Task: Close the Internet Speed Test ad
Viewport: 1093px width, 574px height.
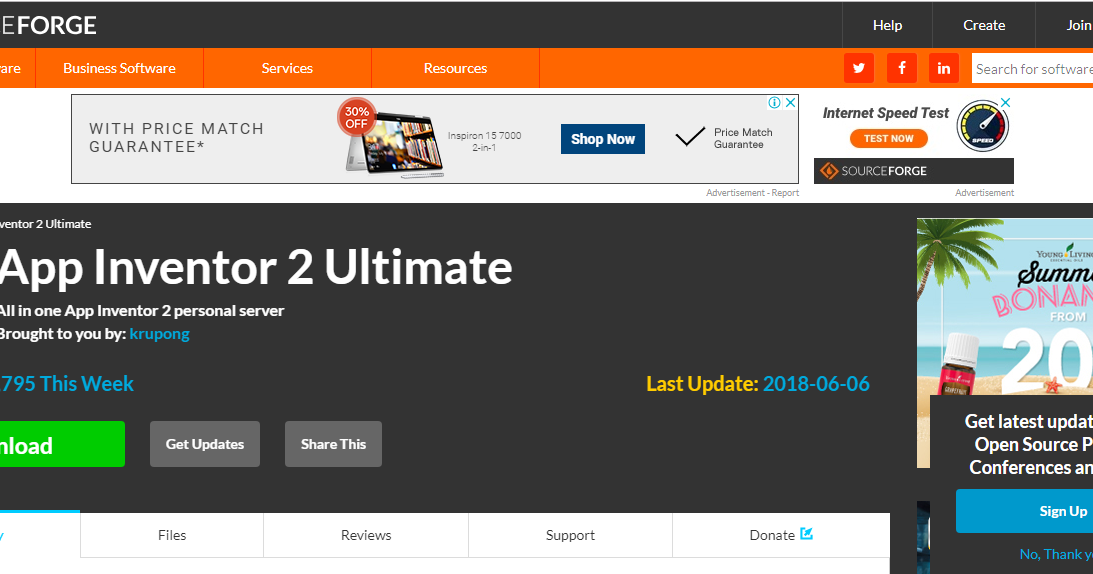Action: 1006,103
